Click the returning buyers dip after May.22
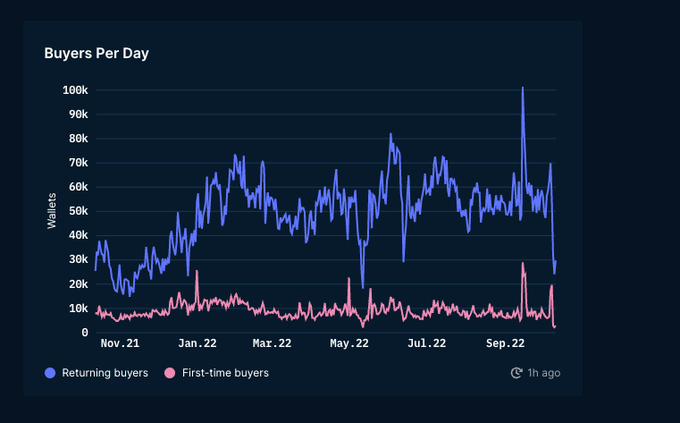The height and width of the screenshot is (423, 680). pos(363,286)
